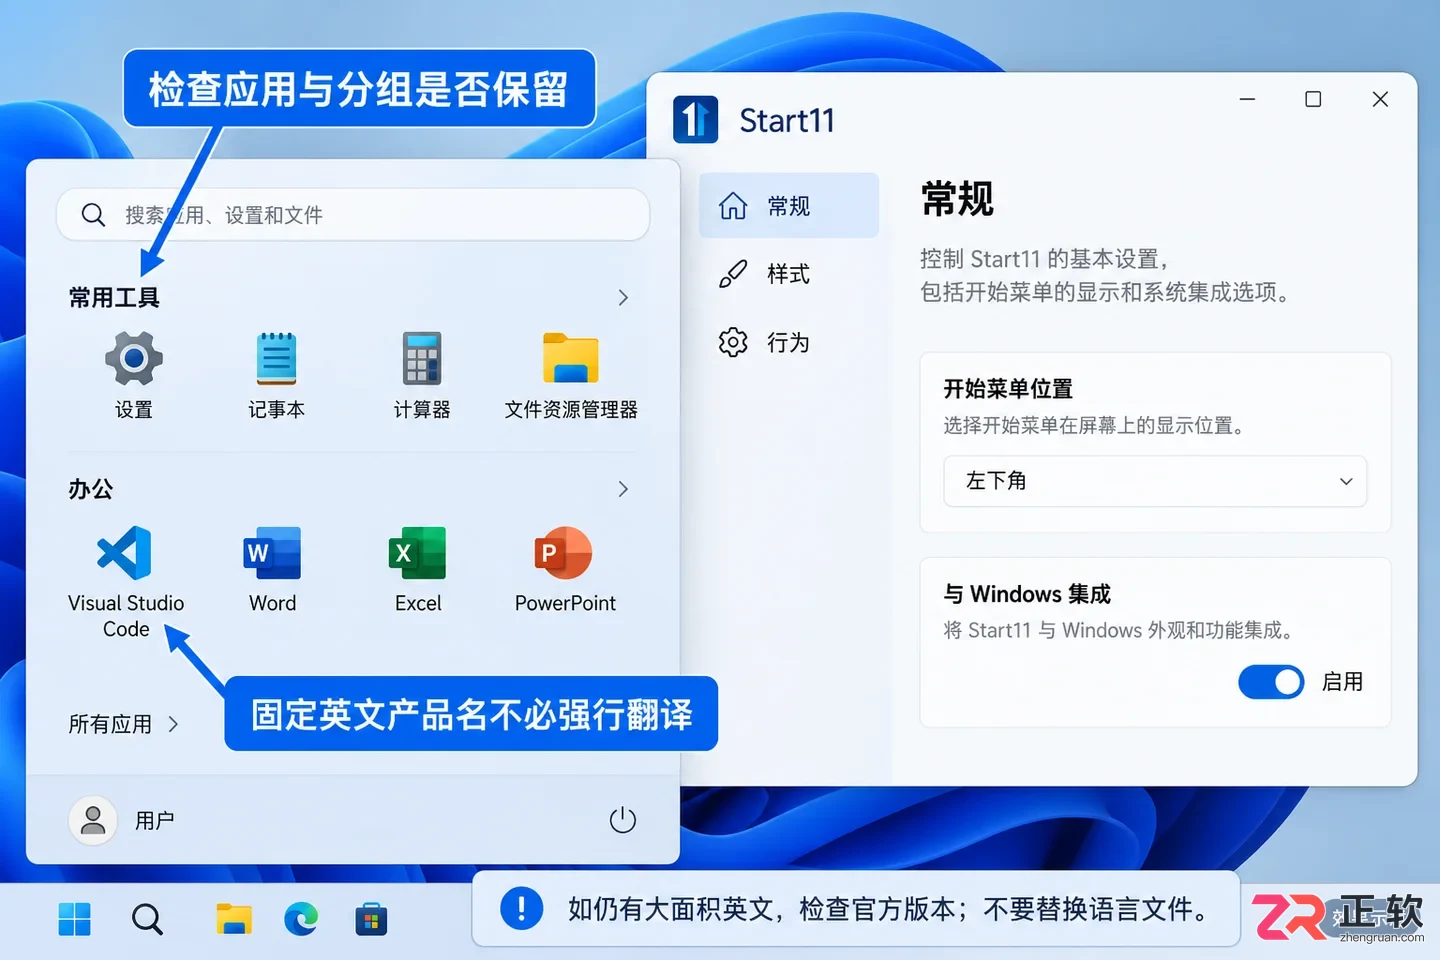1440x960 pixels.
Task: Open the 用户 account avatar
Action: pyautogui.click(x=93, y=820)
